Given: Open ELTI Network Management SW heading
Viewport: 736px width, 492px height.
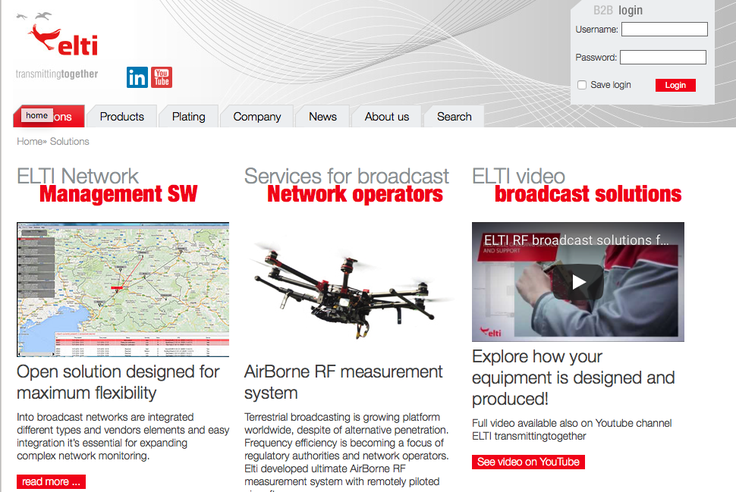Looking at the screenshot, I should pyautogui.click(x=107, y=185).
